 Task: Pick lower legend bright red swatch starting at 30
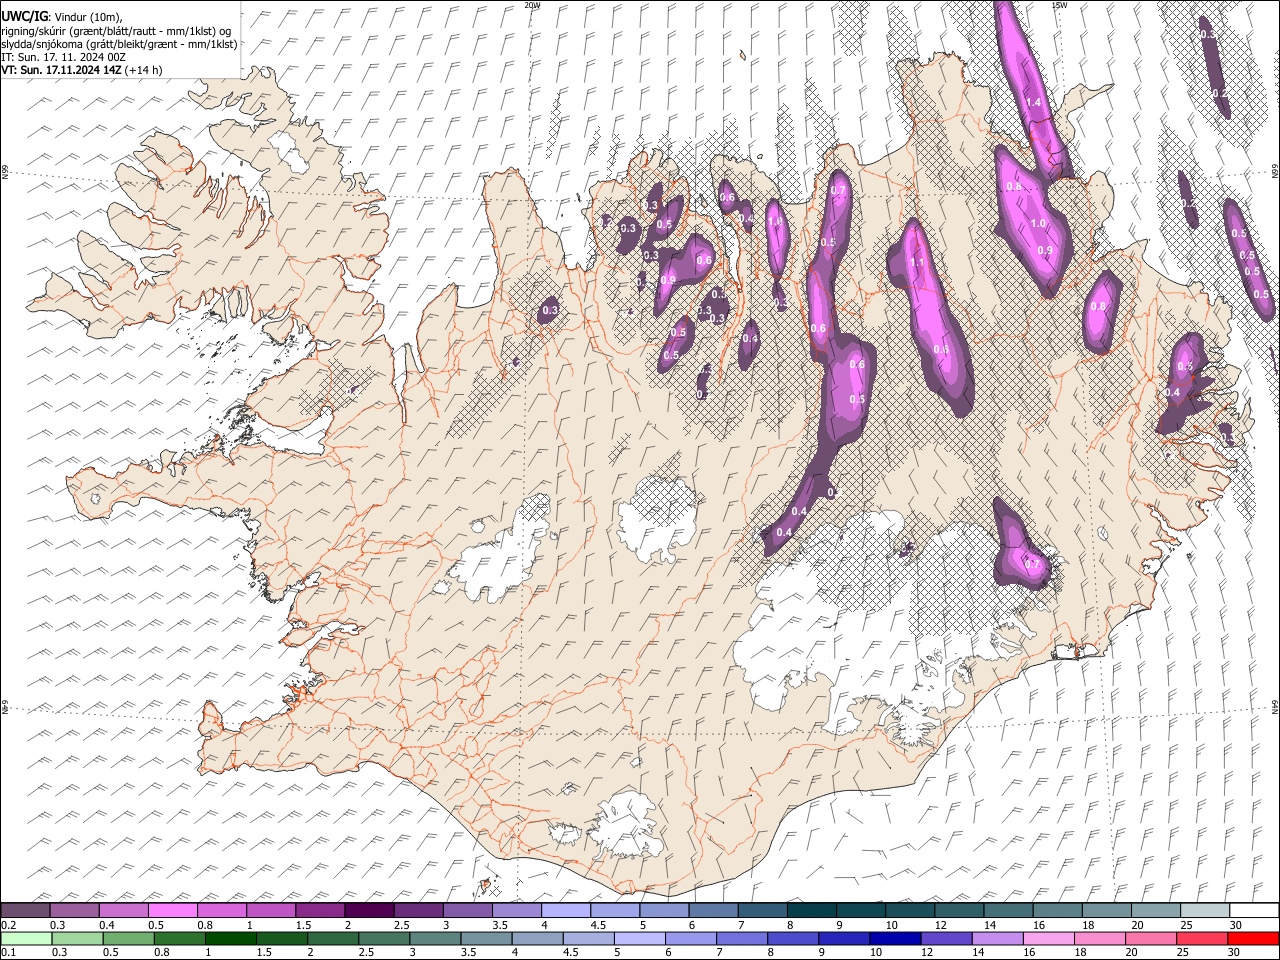click(x=1253, y=938)
